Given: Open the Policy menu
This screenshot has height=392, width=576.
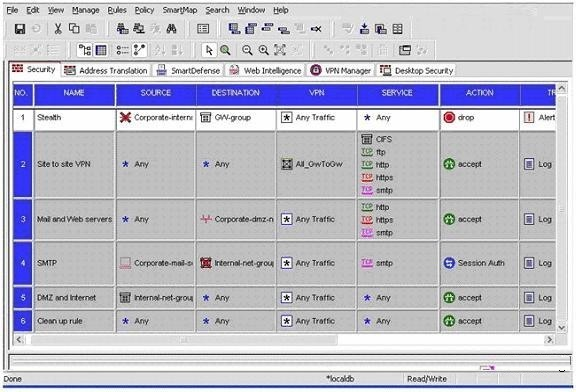Looking at the screenshot, I should (x=144, y=10).
